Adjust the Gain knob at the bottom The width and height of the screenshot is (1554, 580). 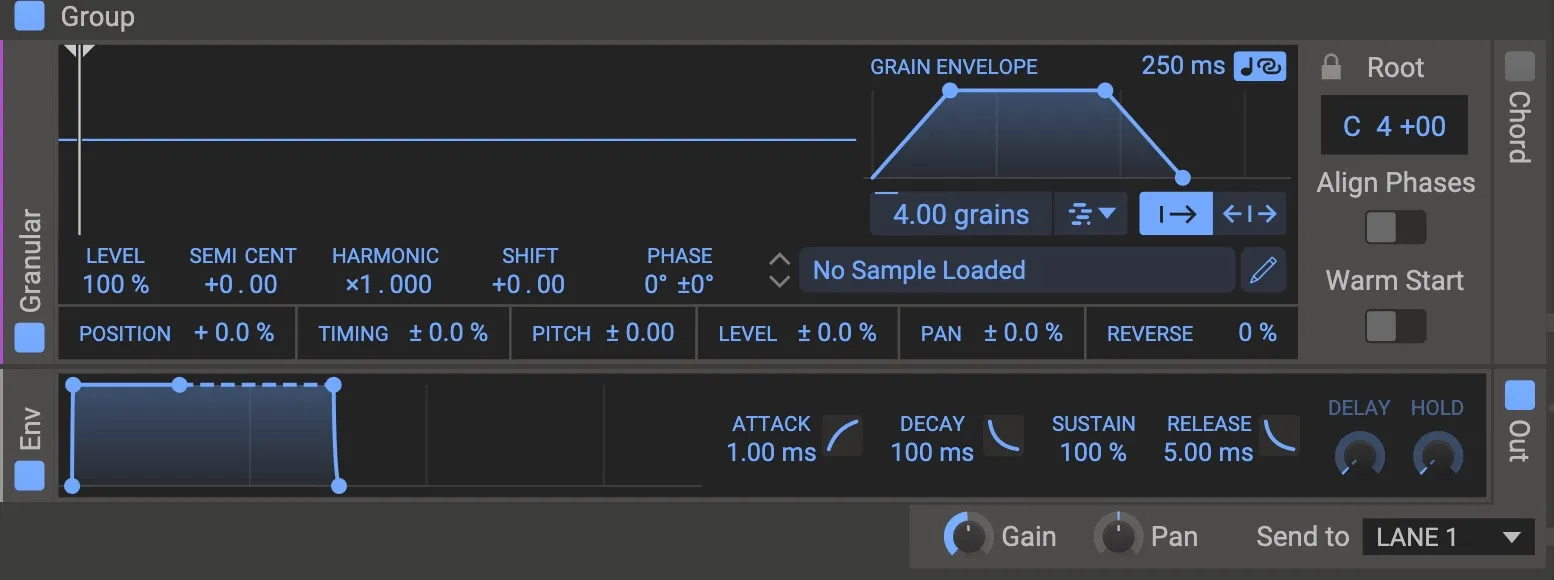pos(966,536)
